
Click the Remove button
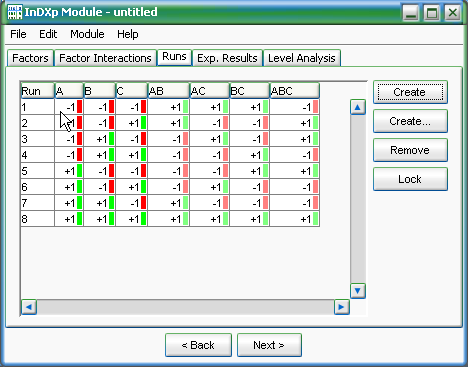point(410,150)
